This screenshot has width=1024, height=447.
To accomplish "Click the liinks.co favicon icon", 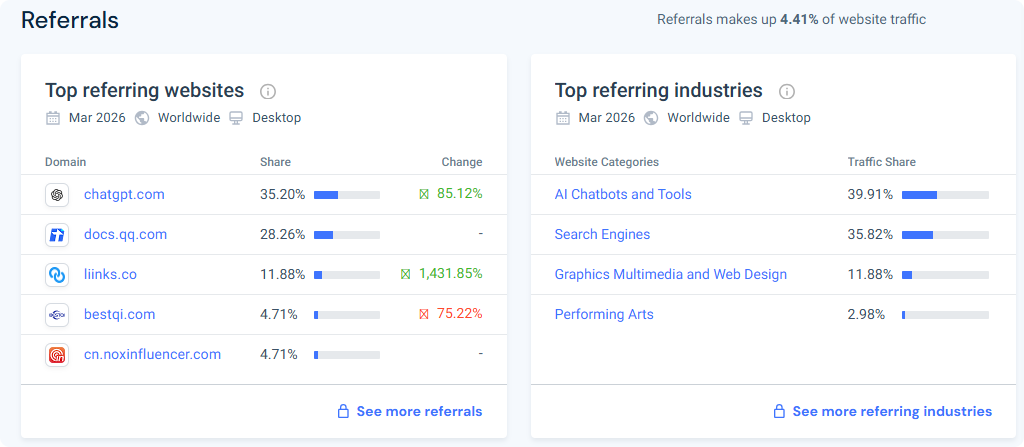I will pyautogui.click(x=57, y=275).
